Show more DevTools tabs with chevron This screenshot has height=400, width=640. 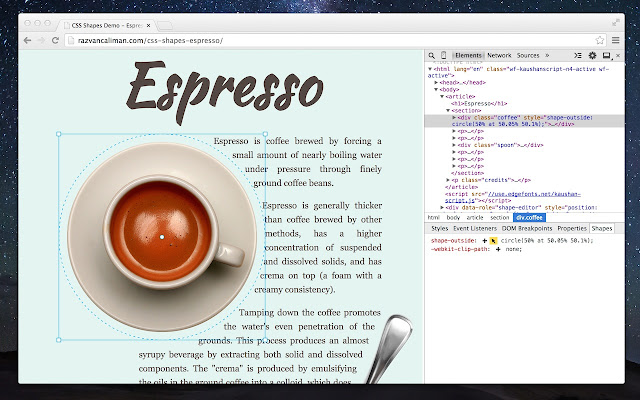pyautogui.click(x=549, y=55)
